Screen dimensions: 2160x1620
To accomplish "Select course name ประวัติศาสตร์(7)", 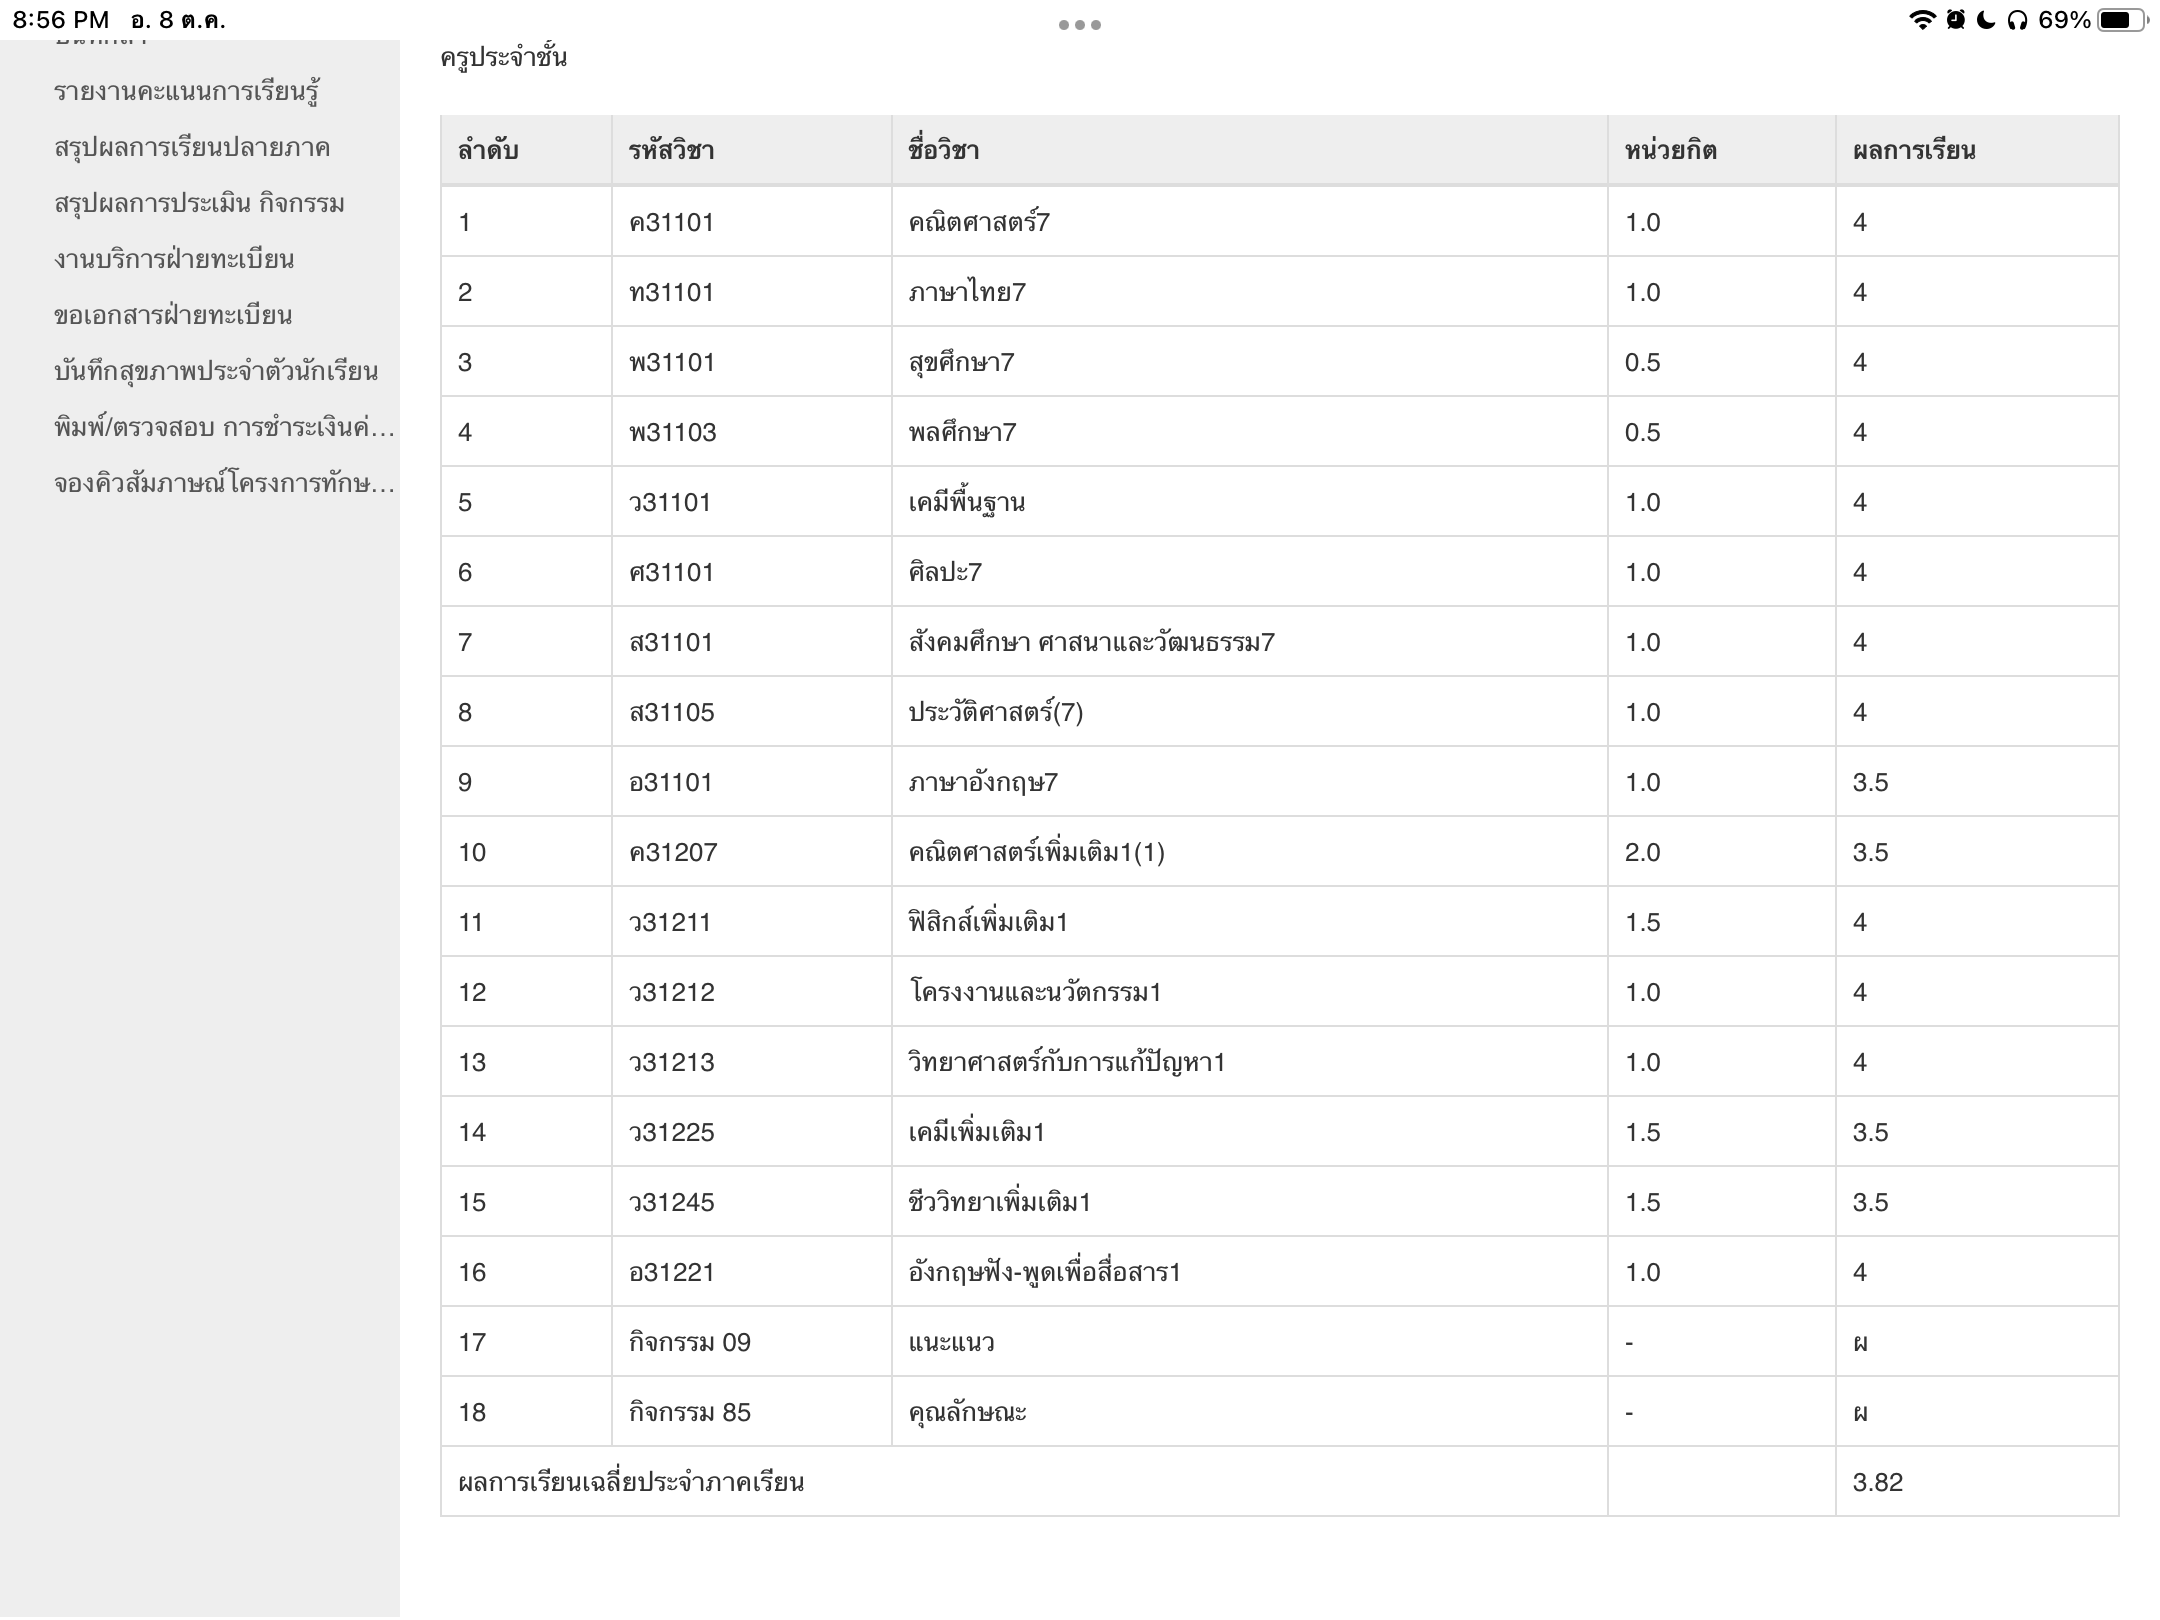I will coord(996,712).
